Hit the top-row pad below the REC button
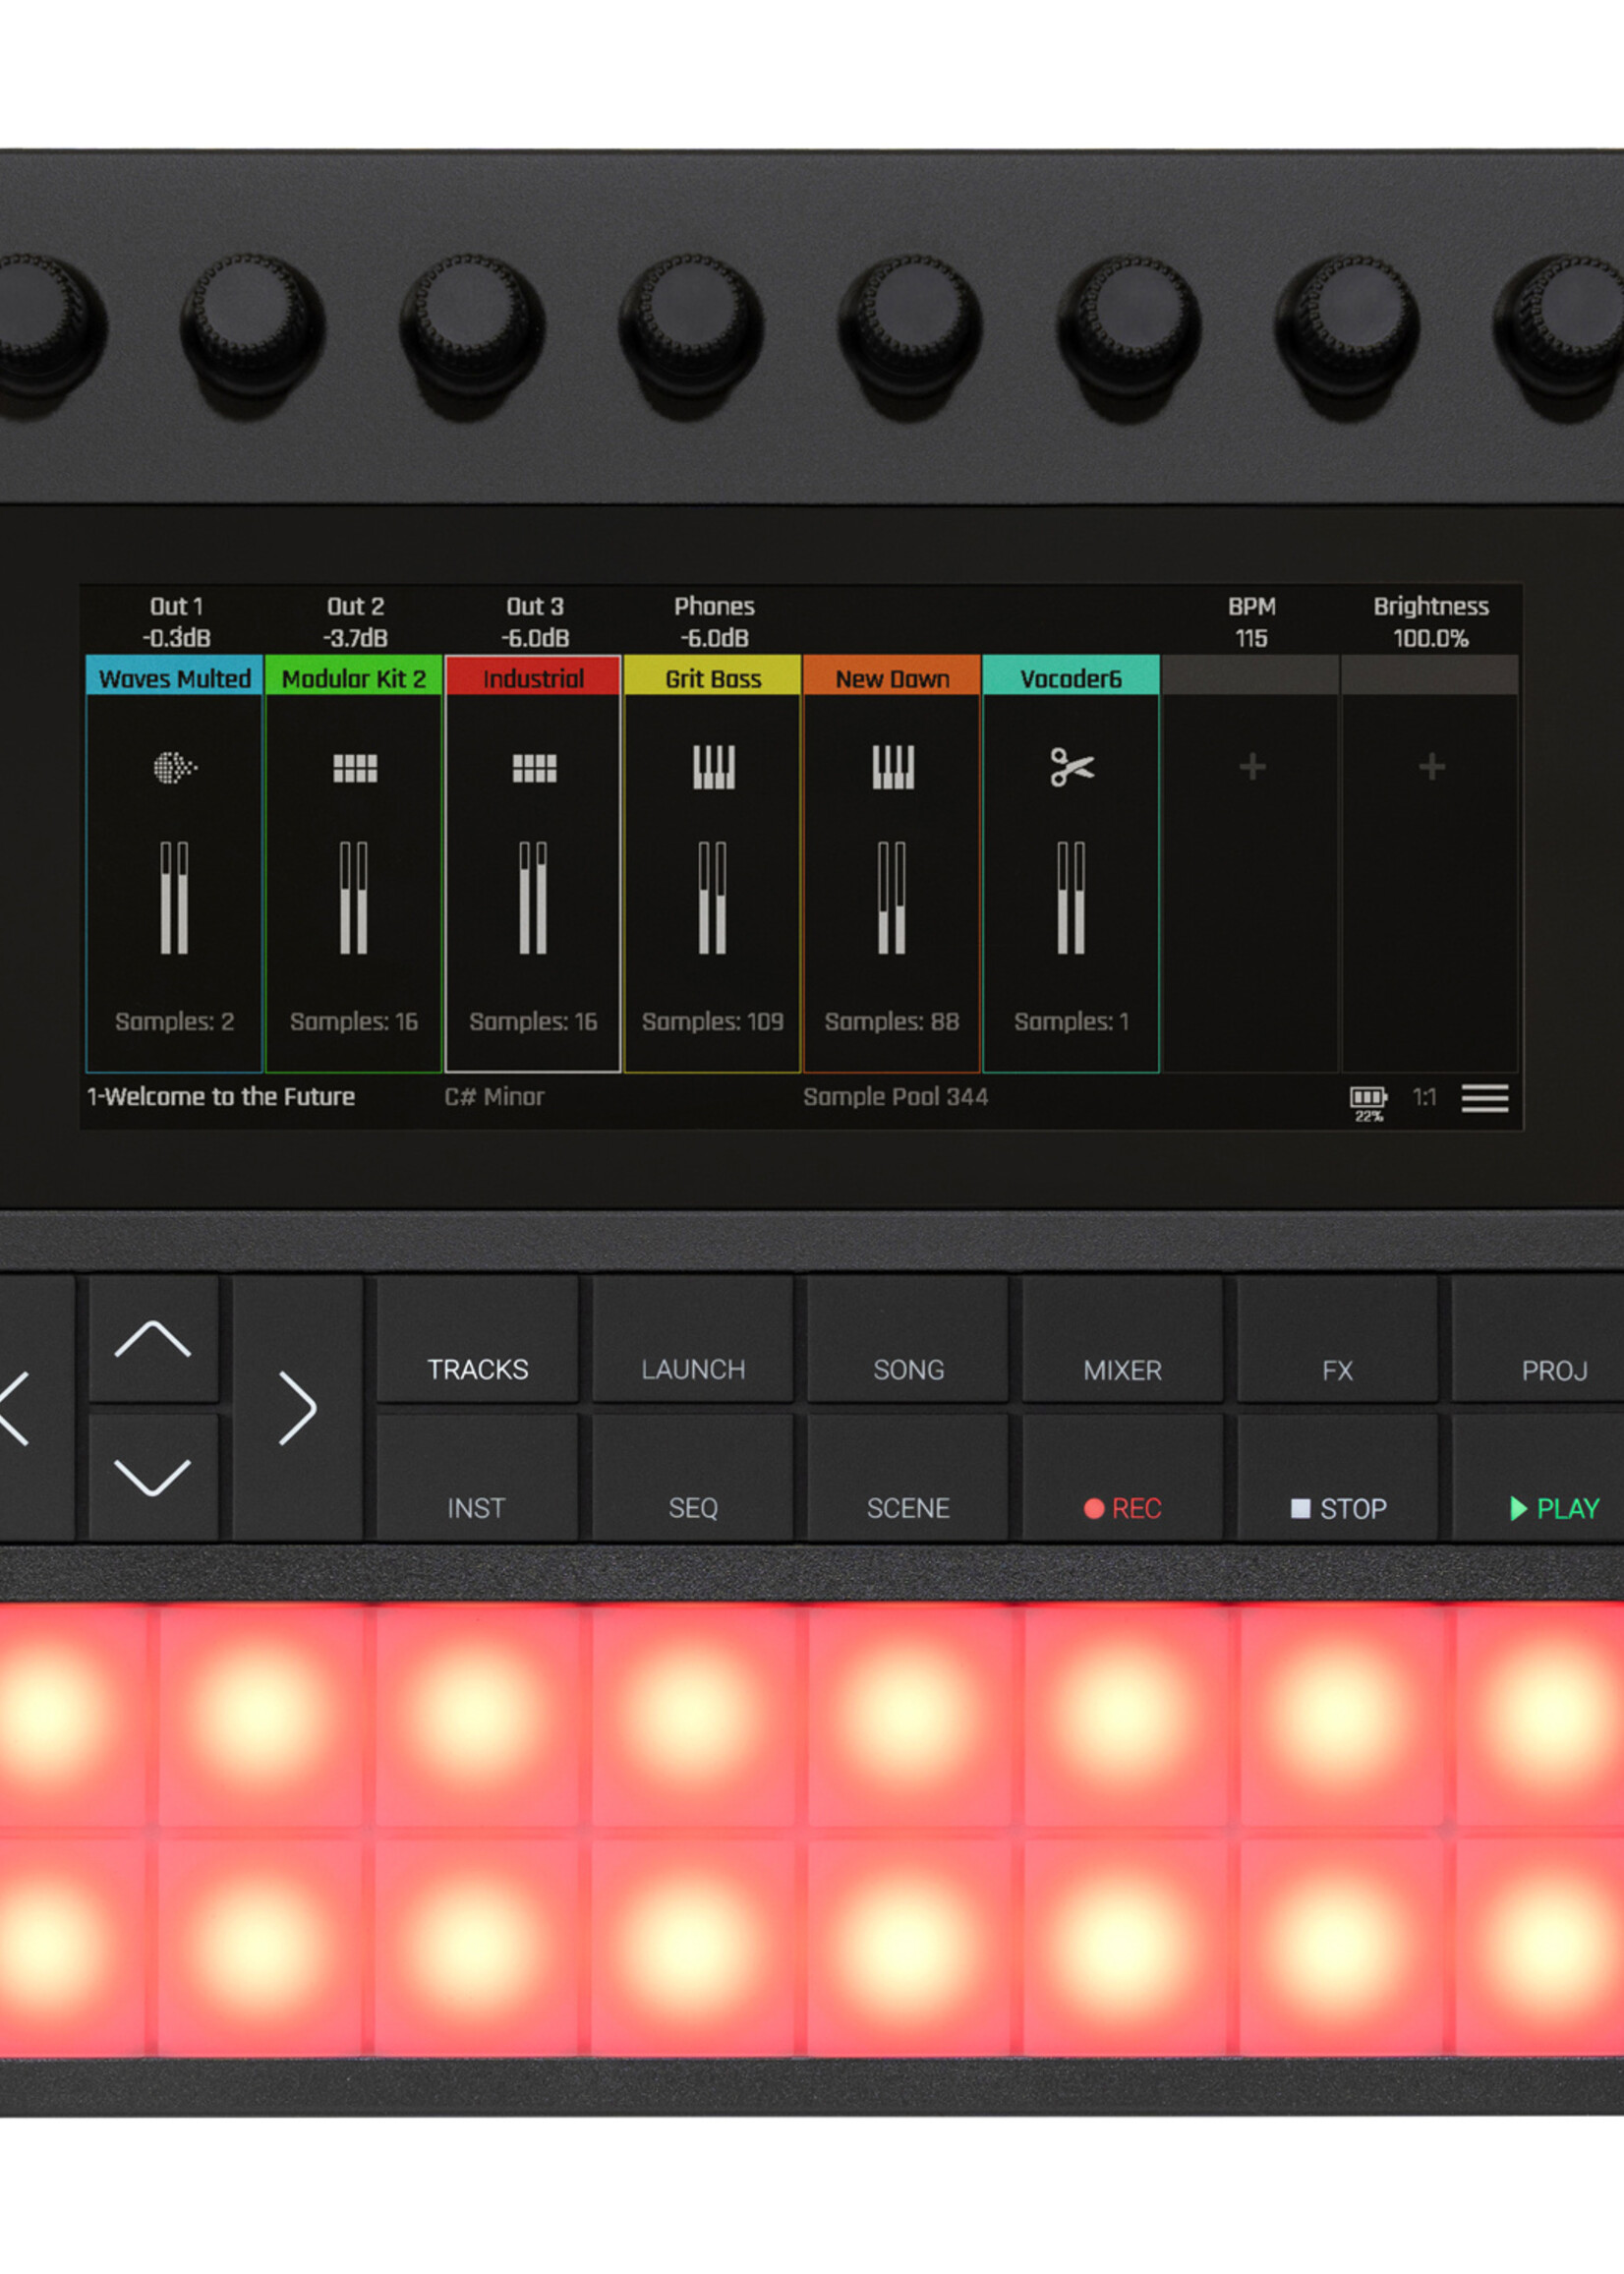 click(x=1124, y=1716)
